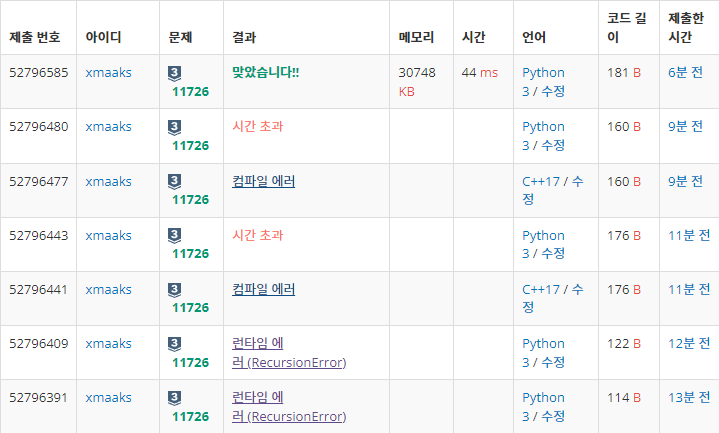Click the Silver 3 tier icon for submission 52796480
Image resolution: width=719 pixels, height=433 pixels.
[x=174, y=128]
